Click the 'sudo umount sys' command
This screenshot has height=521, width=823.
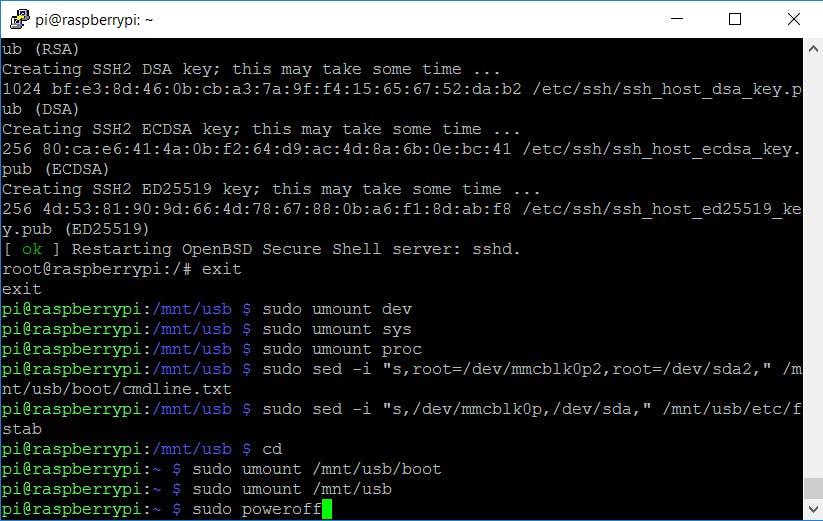tap(337, 329)
